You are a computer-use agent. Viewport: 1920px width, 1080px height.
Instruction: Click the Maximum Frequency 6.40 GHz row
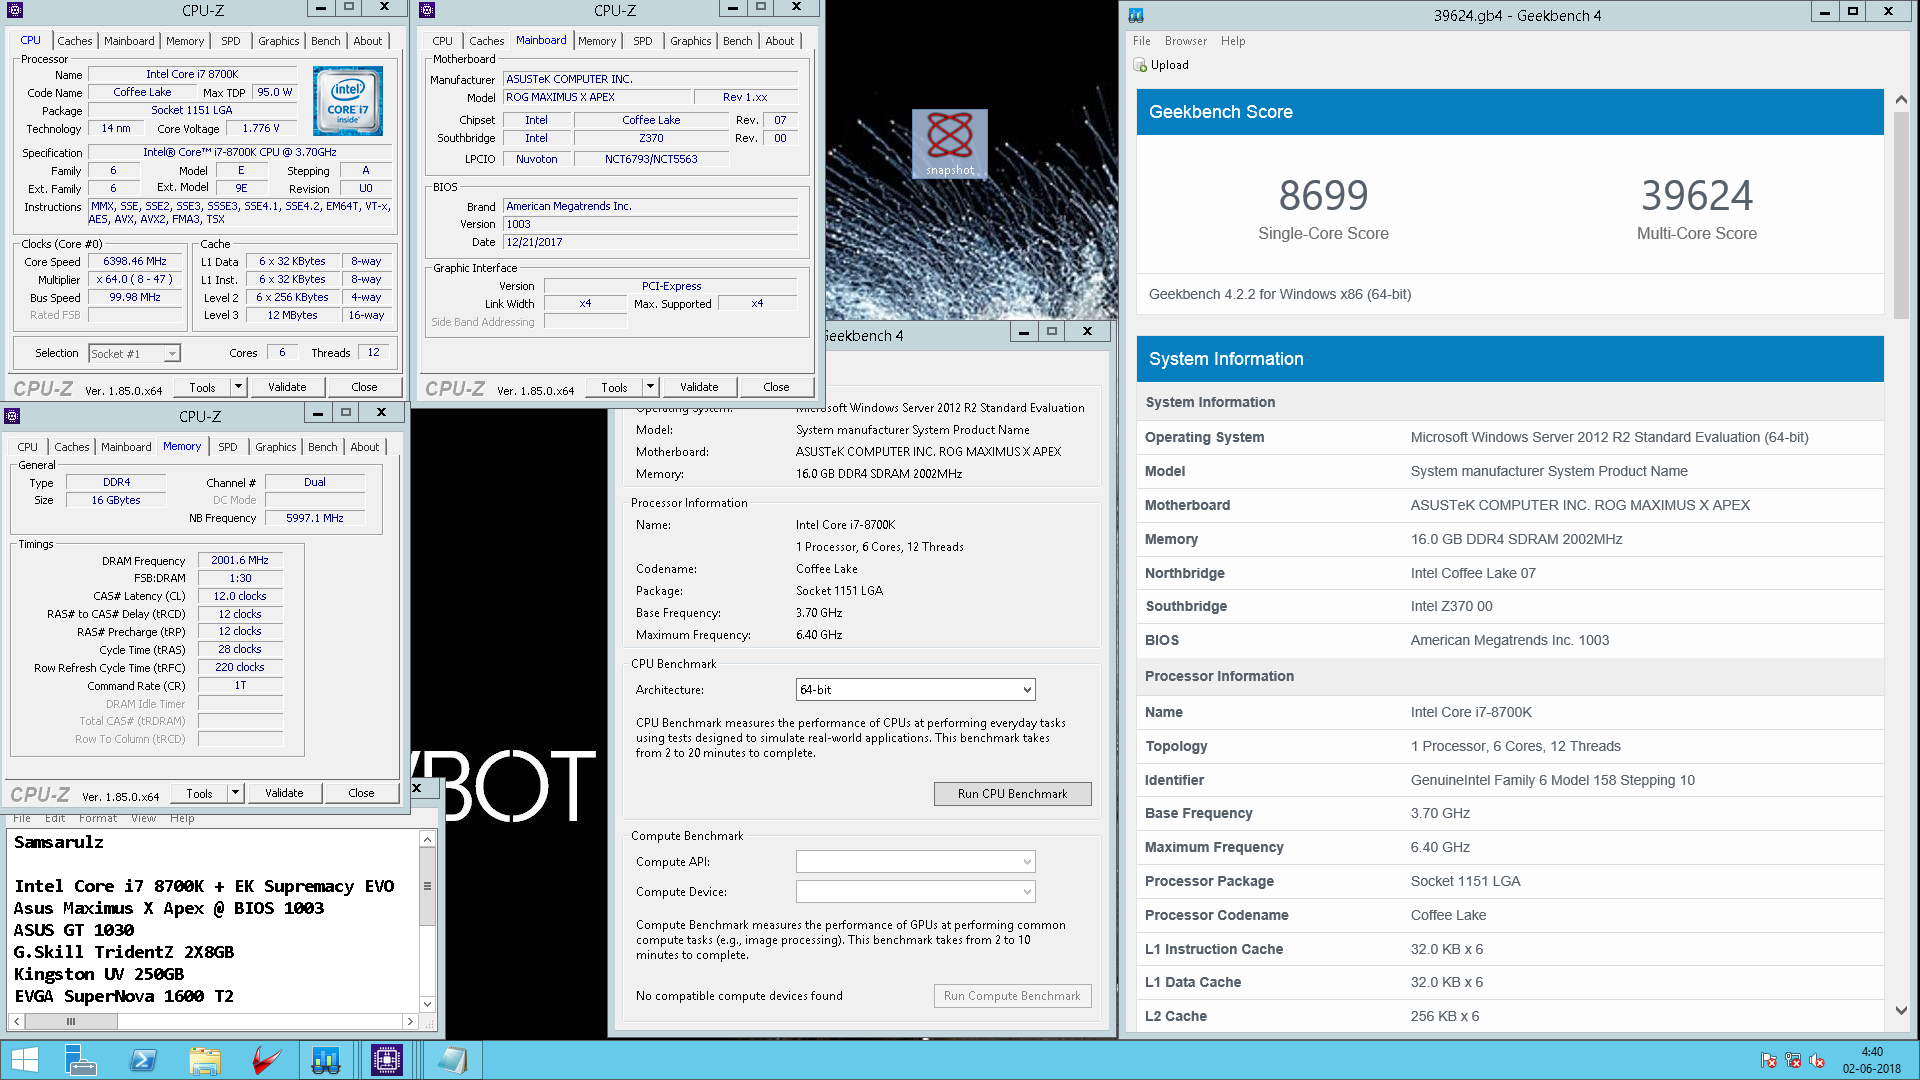[1510, 847]
